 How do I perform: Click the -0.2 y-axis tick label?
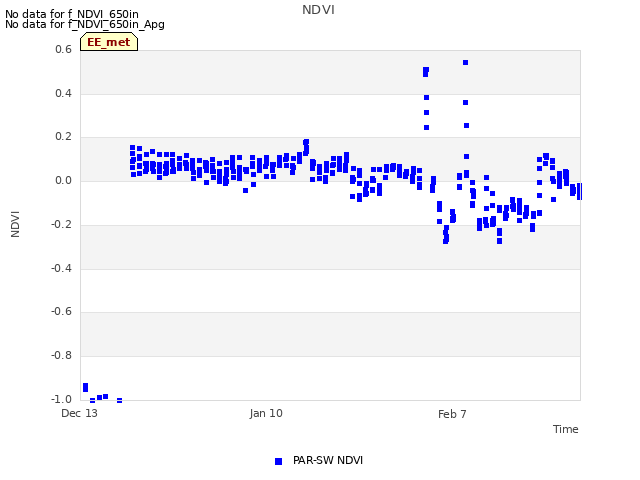[x=62, y=224]
